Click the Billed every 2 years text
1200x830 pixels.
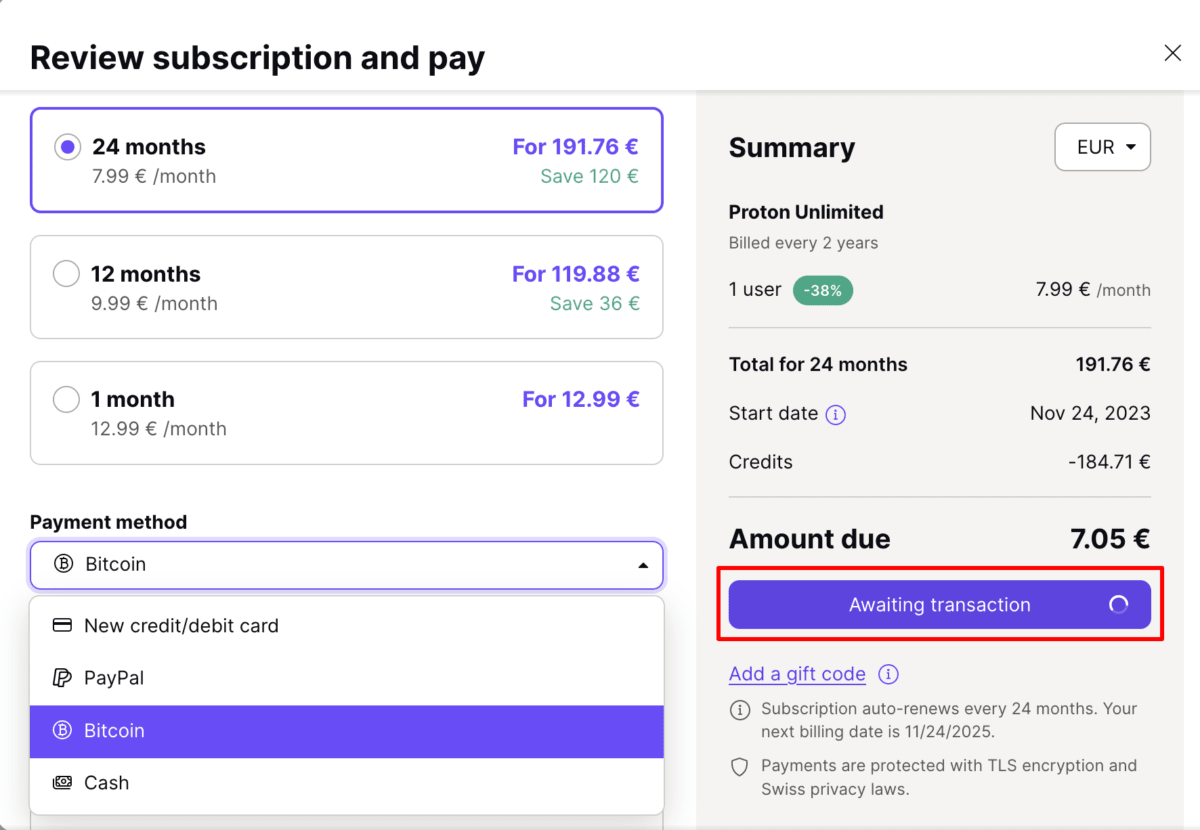click(x=803, y=243)
